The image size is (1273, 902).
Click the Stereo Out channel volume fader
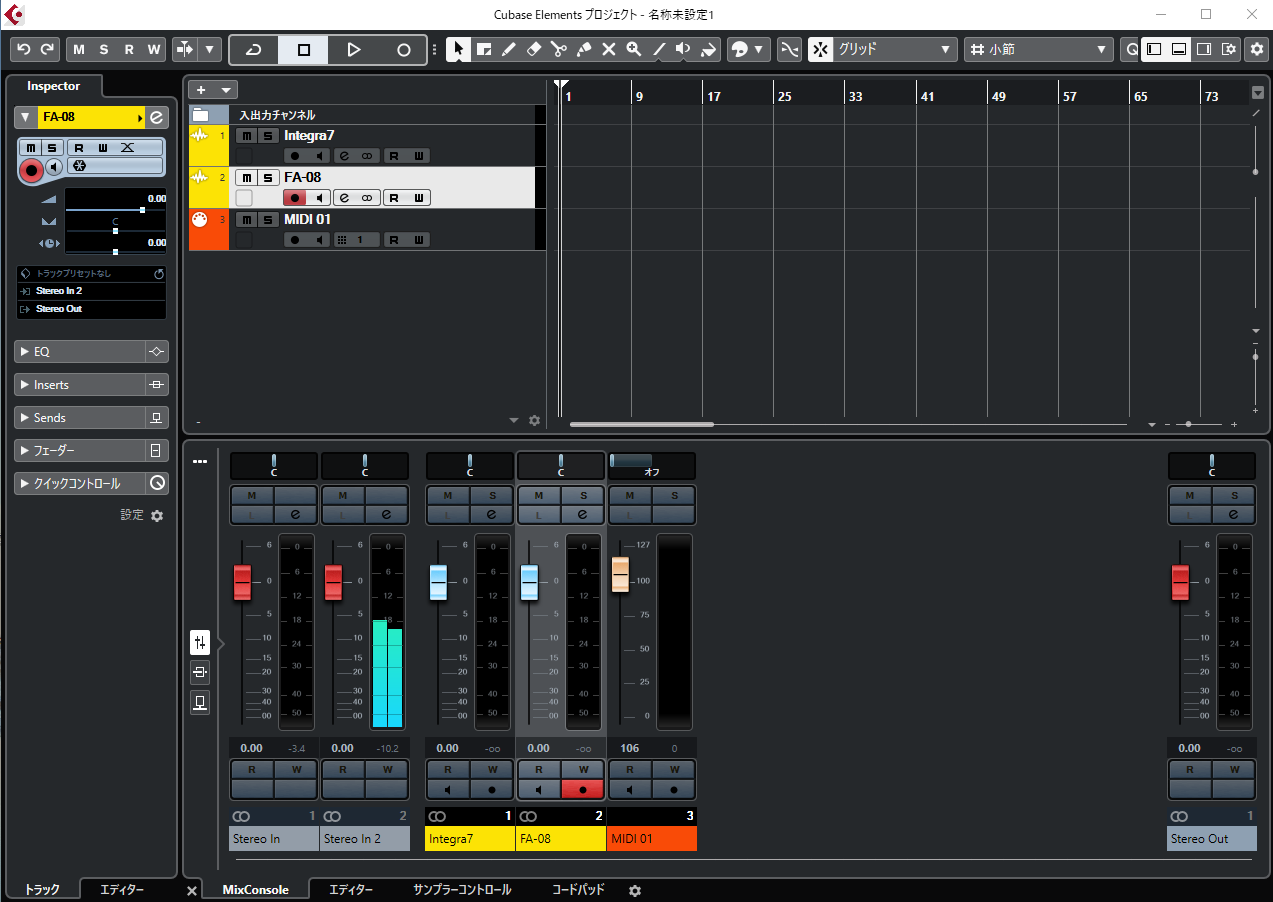click(x=1180, y=582)
